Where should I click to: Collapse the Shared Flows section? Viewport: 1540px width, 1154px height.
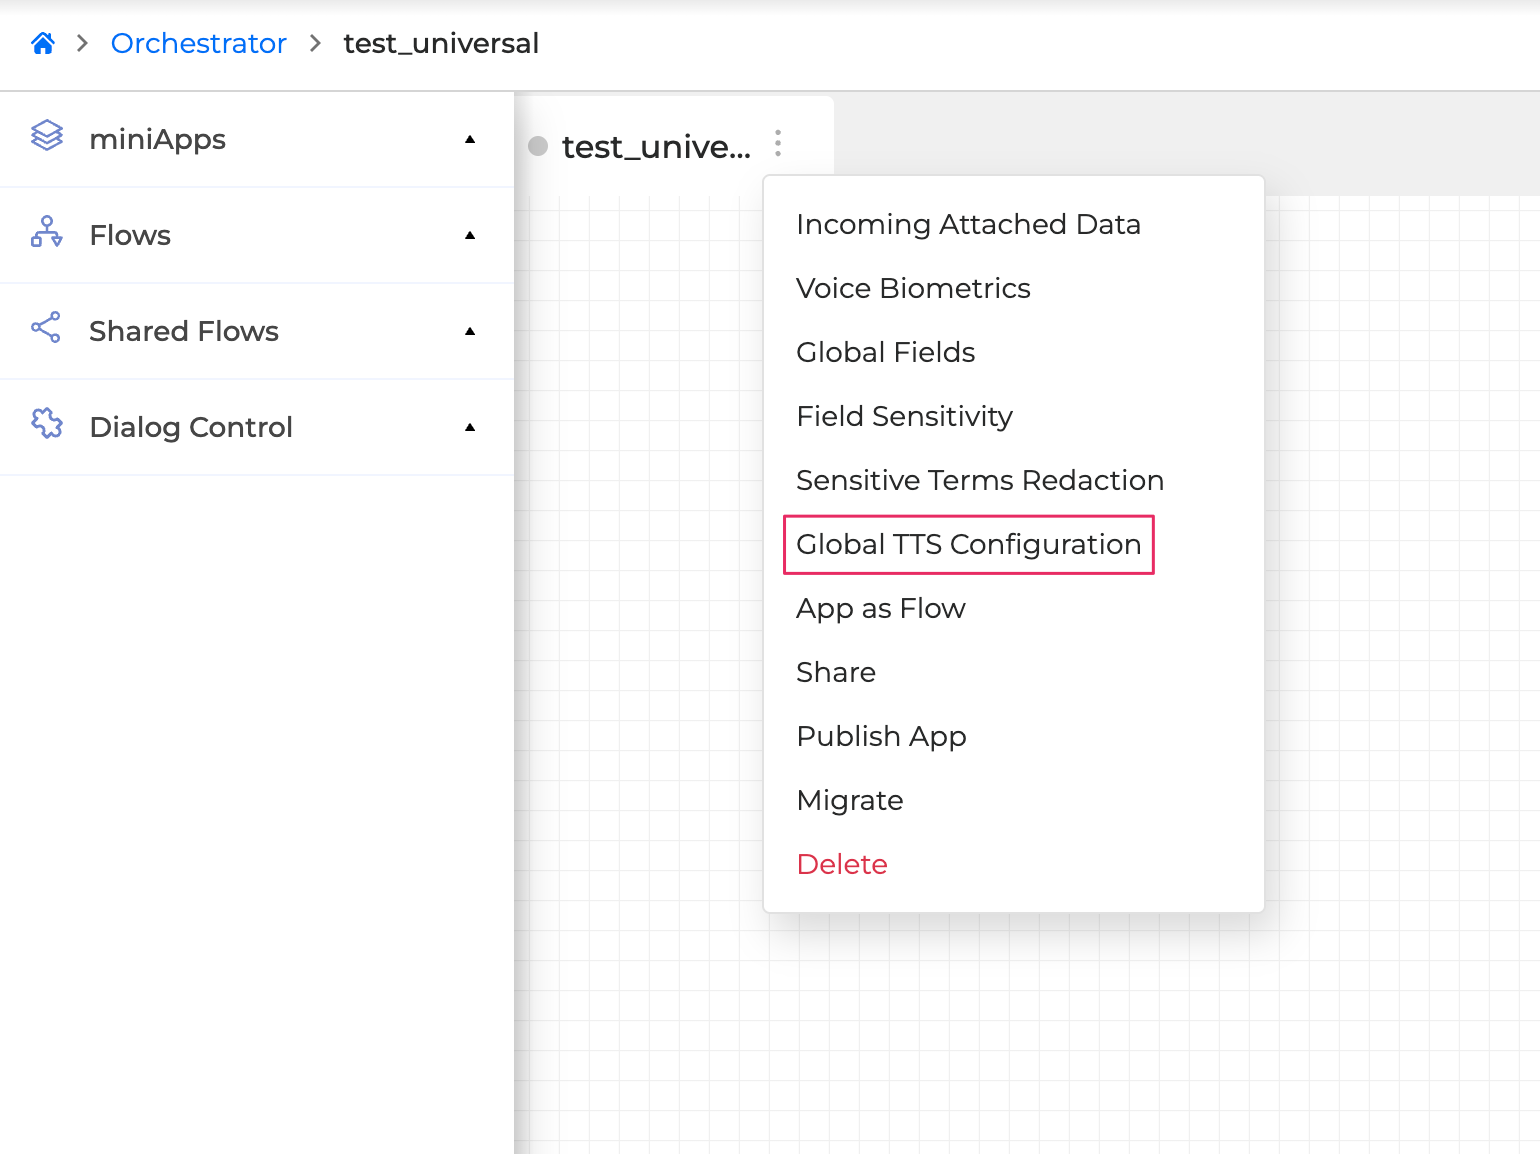469,331
